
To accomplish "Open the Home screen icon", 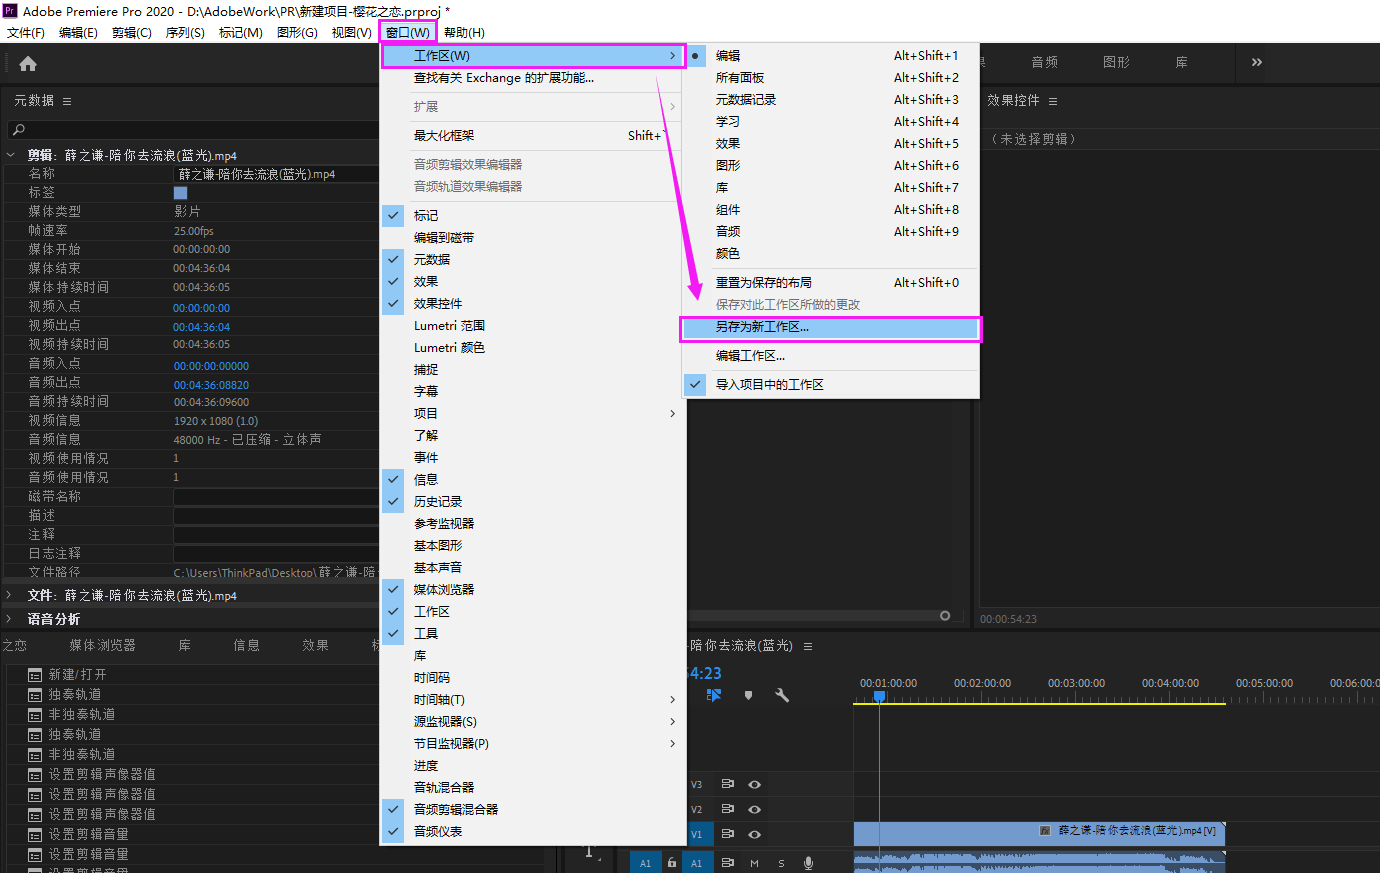I will [27, 62].
